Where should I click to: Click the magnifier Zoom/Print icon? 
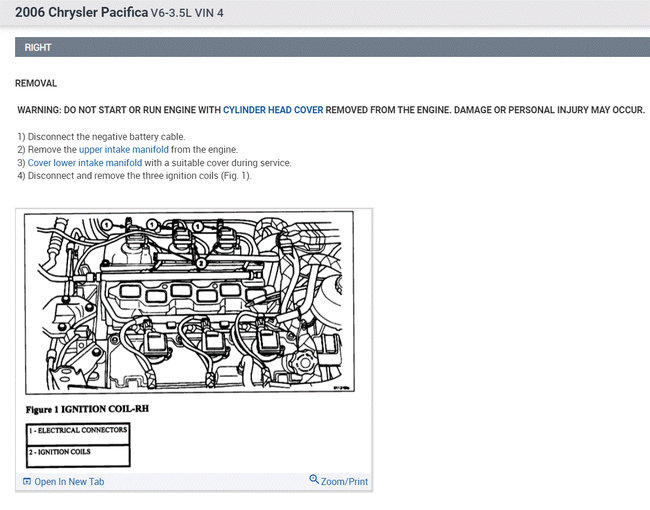click(x=314, y=480)
